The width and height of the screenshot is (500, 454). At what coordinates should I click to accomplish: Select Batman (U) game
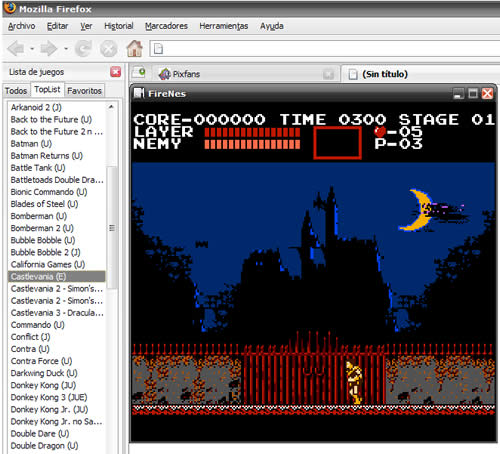[57, 144]
